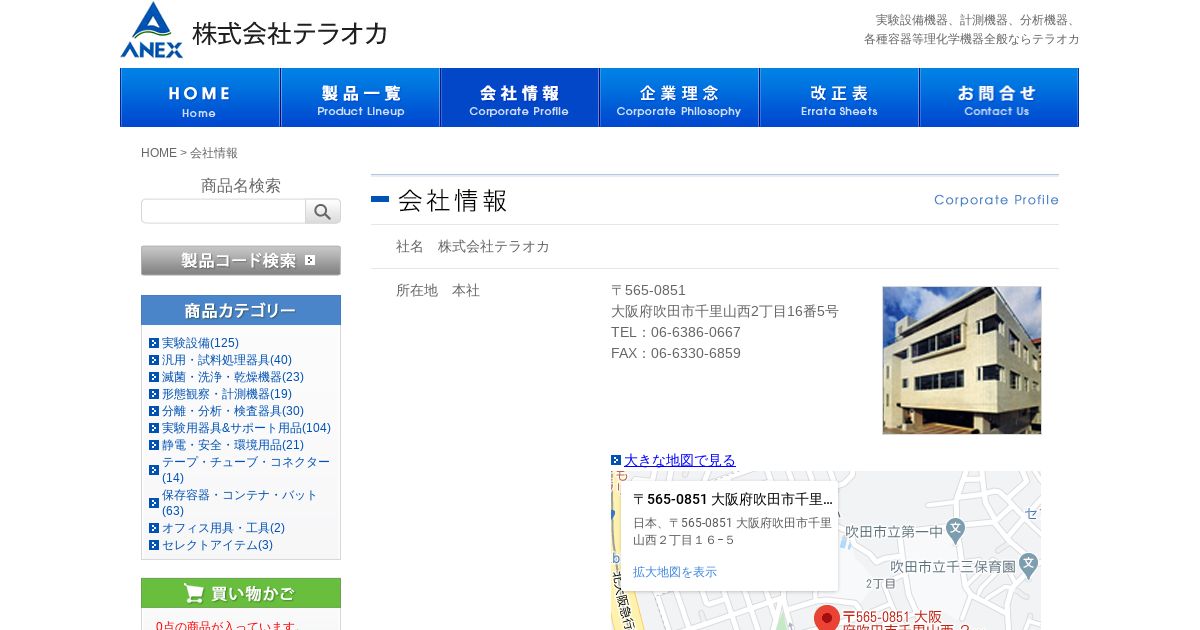1200x630 pixels.
Task: Click arrow icon beside 大きな地図で見る
Action: tap(616, 460)
